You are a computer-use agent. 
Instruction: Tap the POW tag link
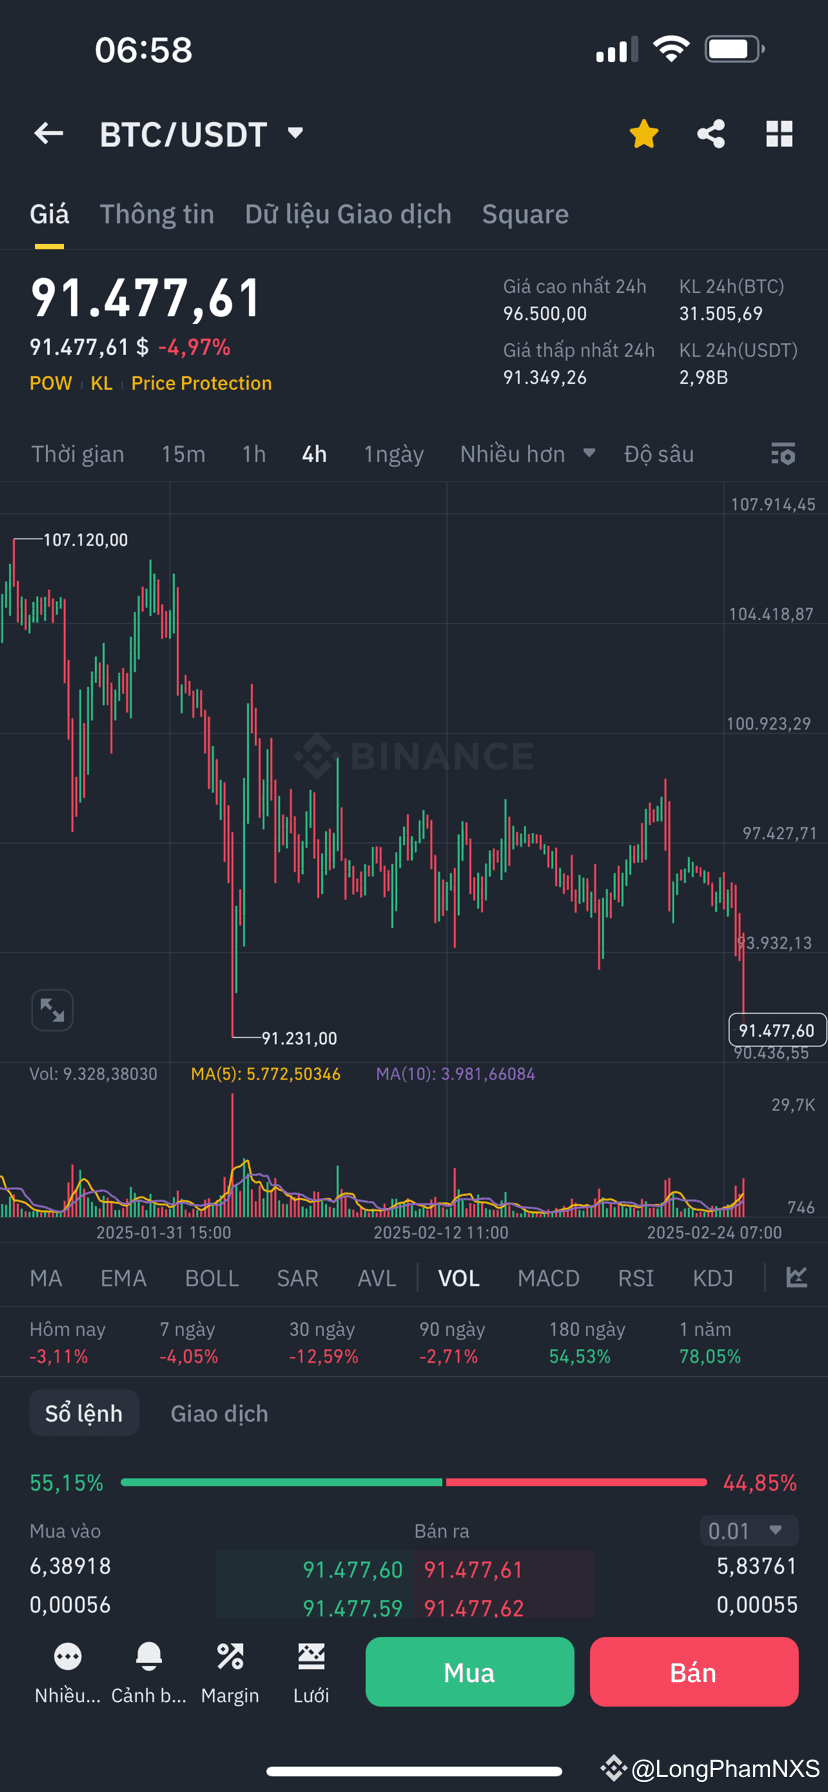[51, 383]
